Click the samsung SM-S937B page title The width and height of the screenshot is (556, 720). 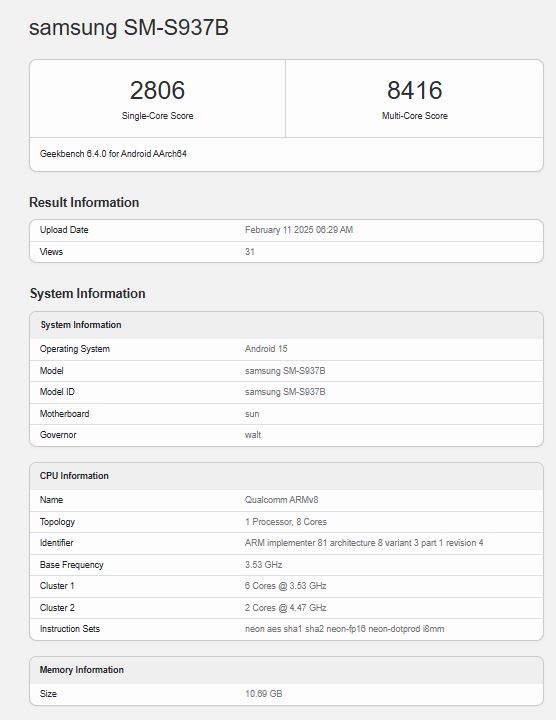tap(129, 27)
